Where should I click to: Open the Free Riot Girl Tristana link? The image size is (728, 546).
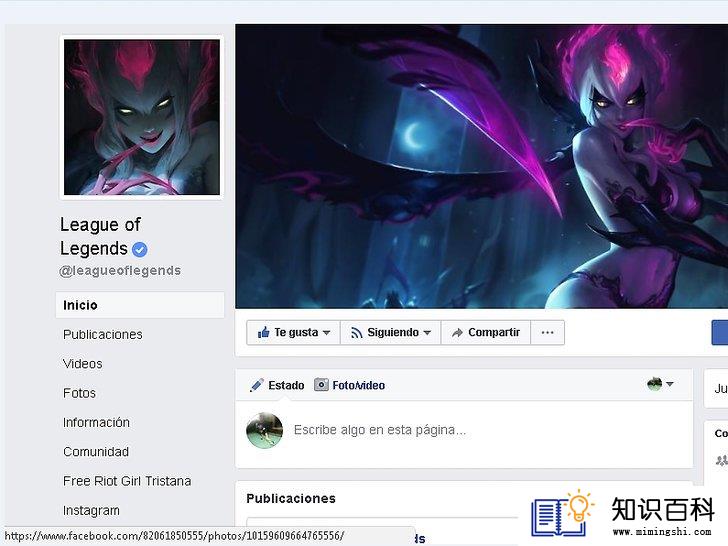[127, 481]
